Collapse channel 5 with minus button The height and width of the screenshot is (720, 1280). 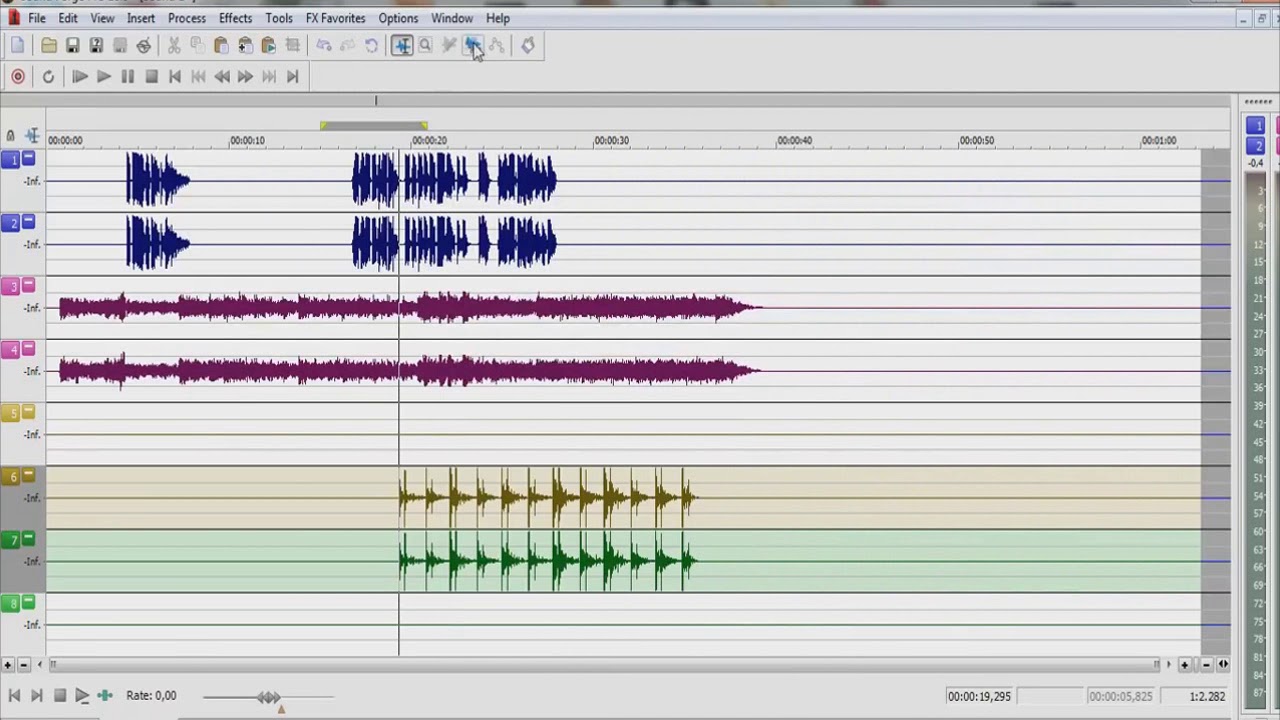[x=28, y=411]
